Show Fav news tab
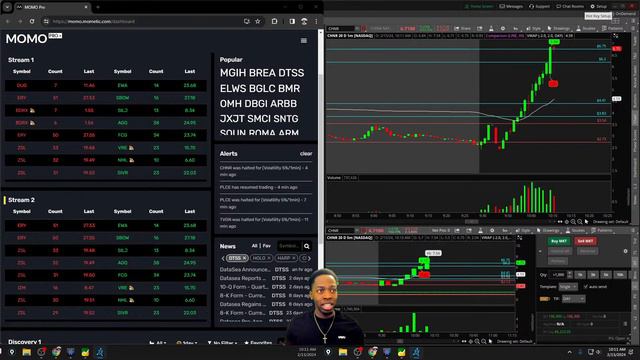 pos(267,246)
